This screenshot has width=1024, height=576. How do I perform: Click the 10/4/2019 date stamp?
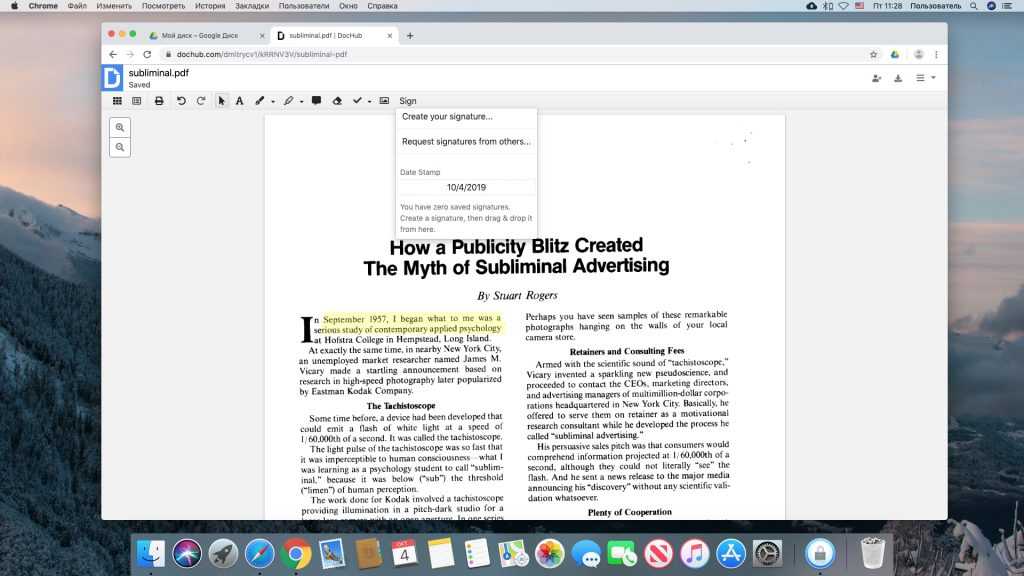pos(466,187)
